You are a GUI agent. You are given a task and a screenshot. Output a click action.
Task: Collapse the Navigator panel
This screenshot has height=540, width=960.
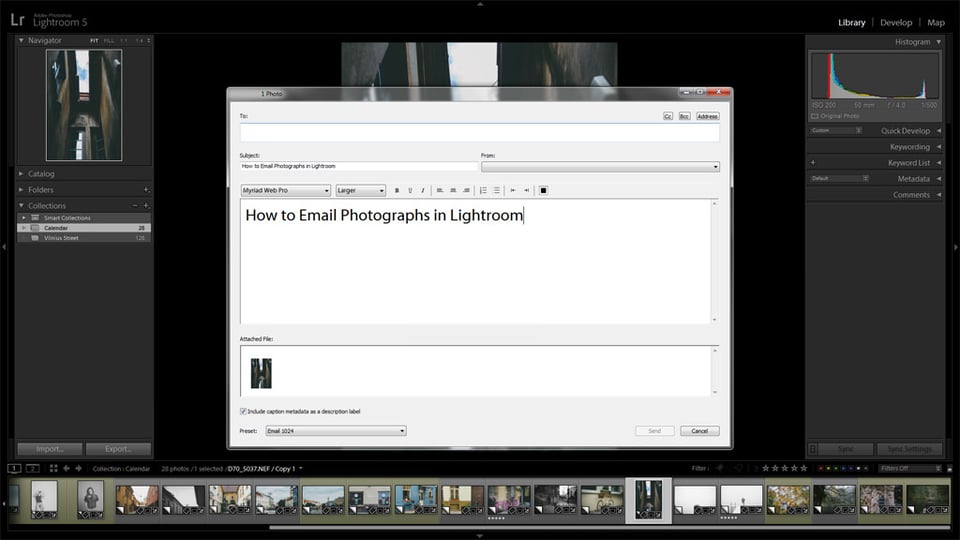coord(21,40)
